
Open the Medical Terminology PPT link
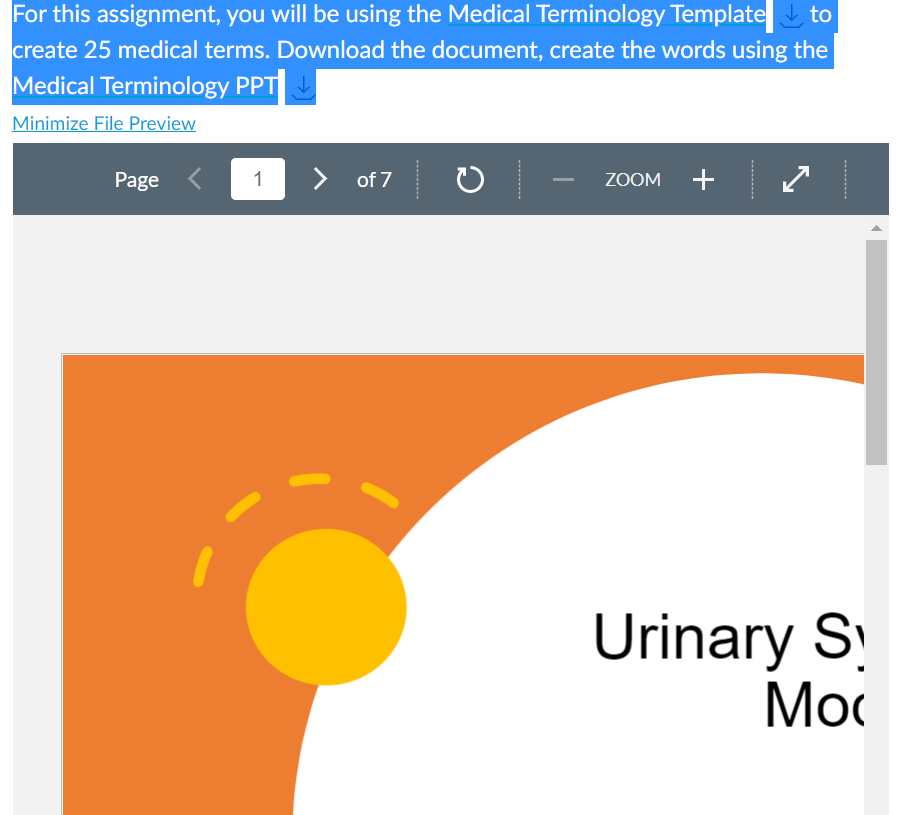pos(145,86)
